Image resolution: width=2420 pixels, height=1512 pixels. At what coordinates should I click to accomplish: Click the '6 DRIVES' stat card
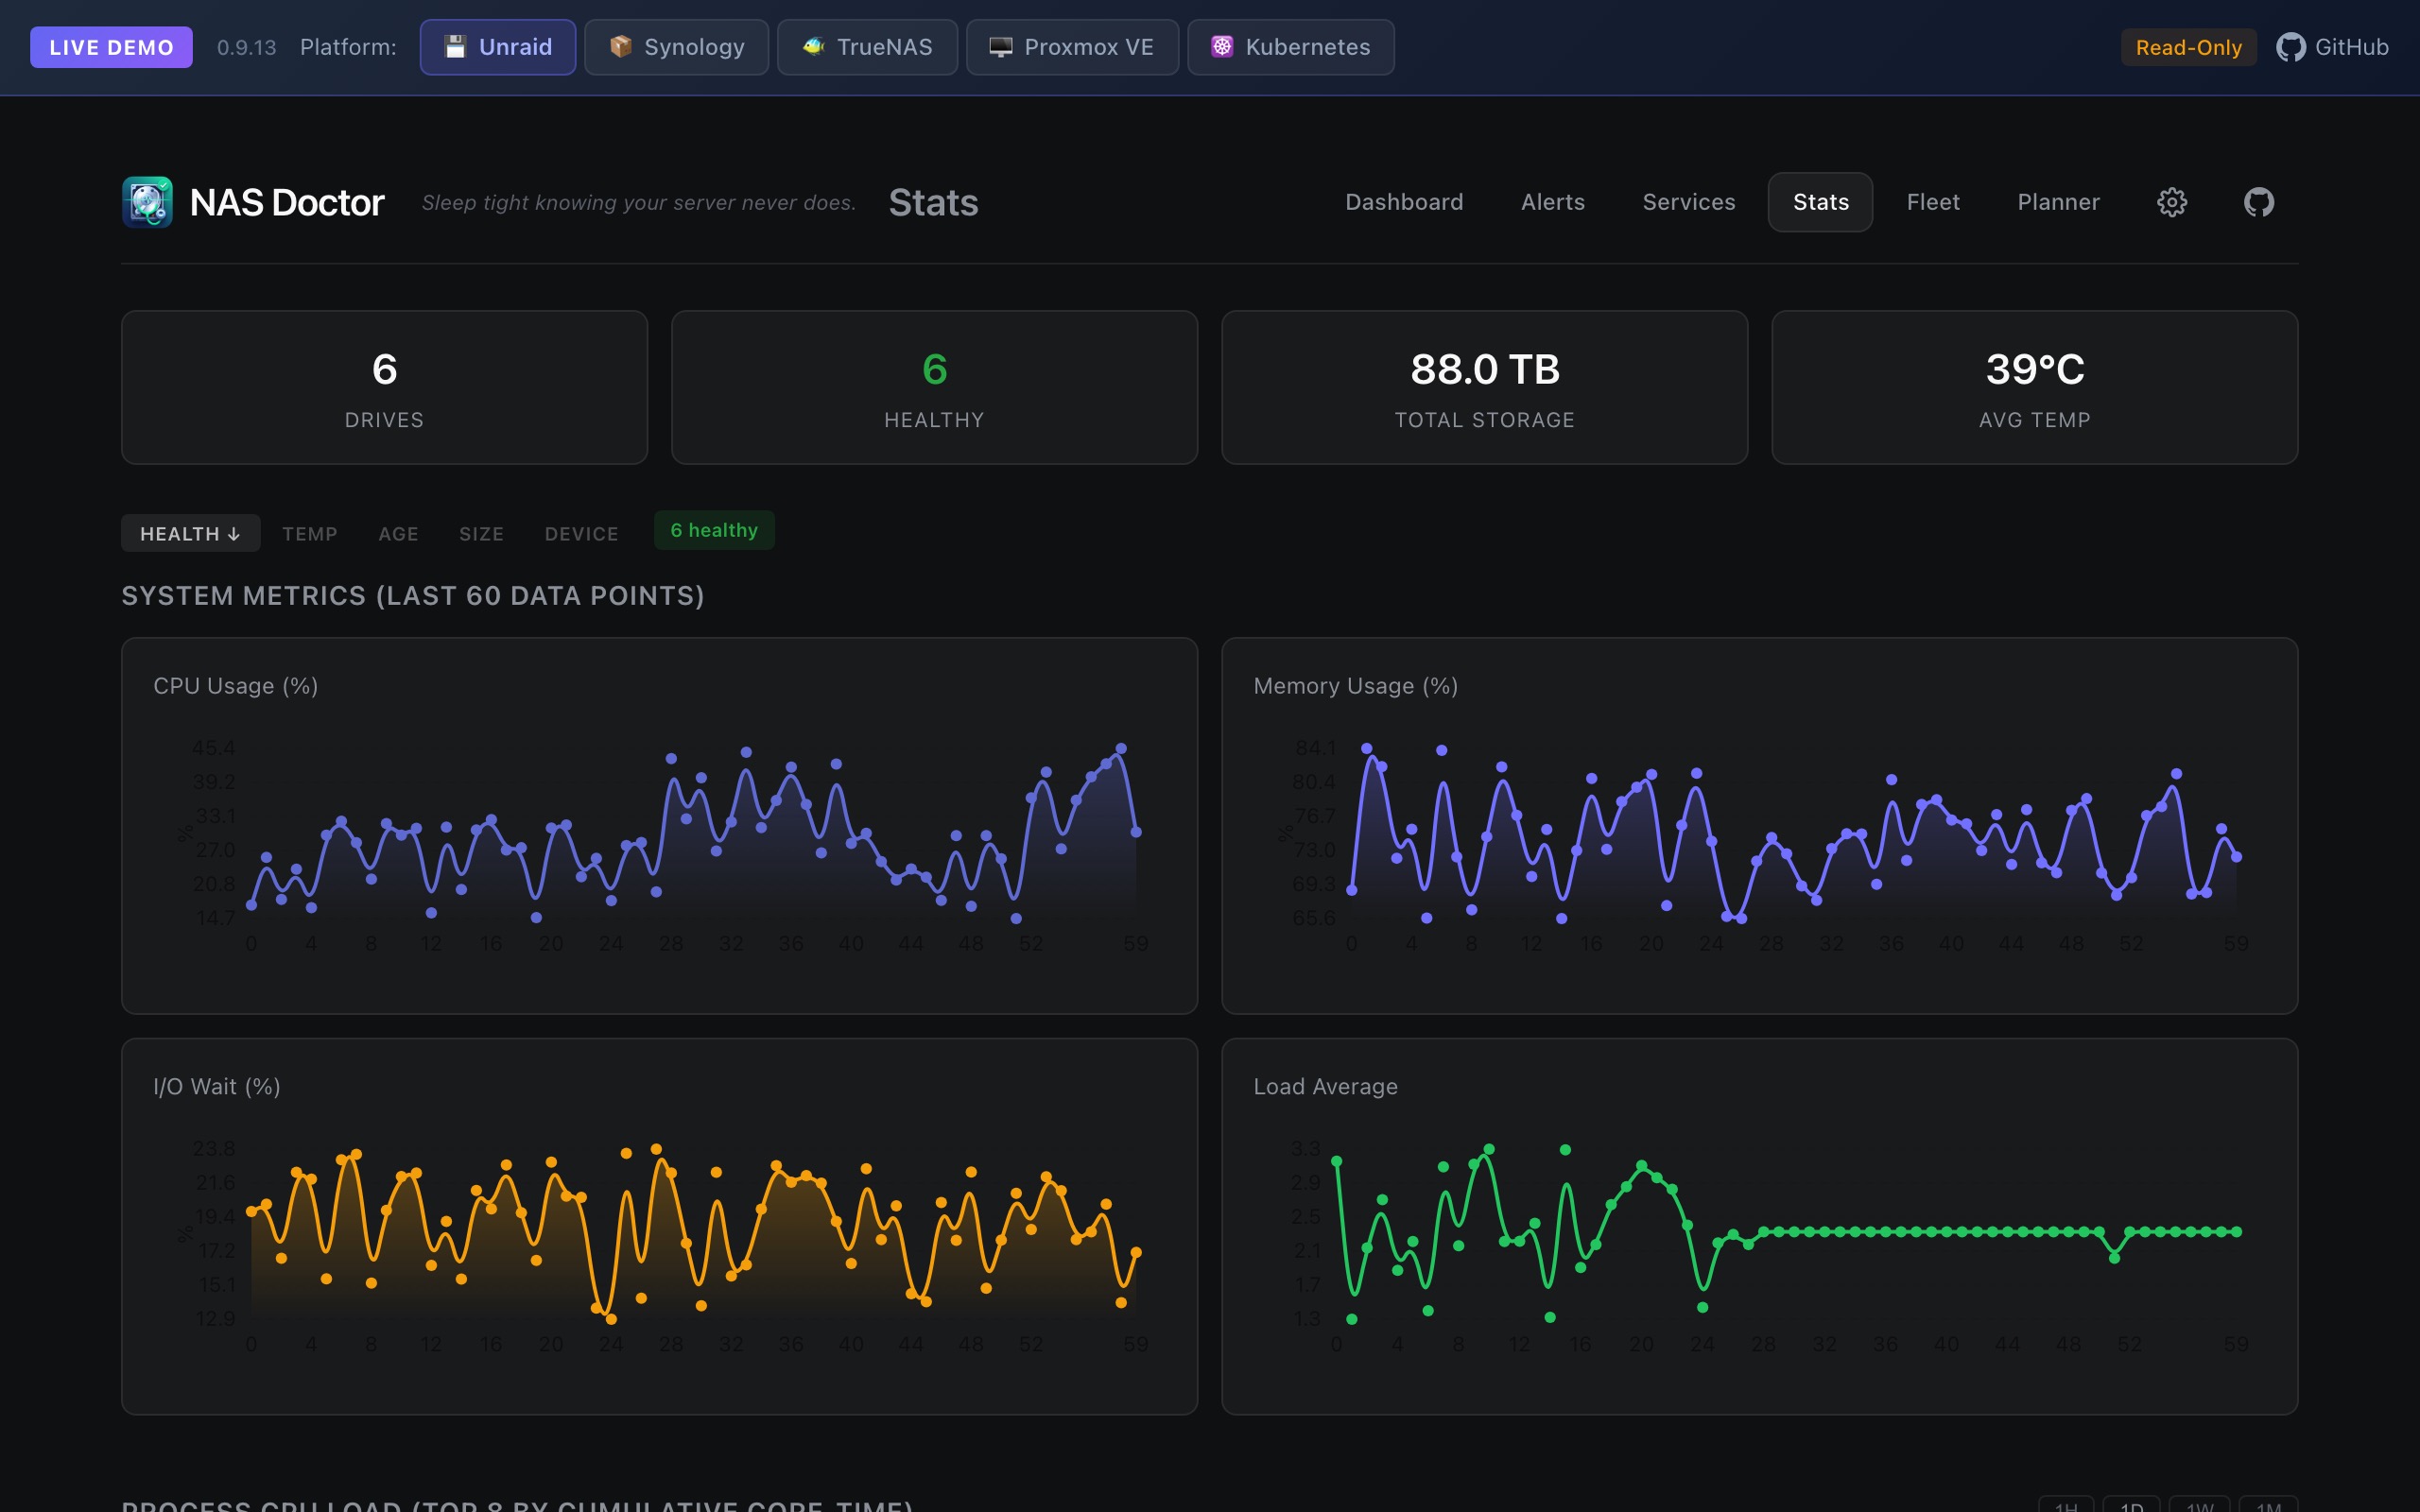point(384,387)
